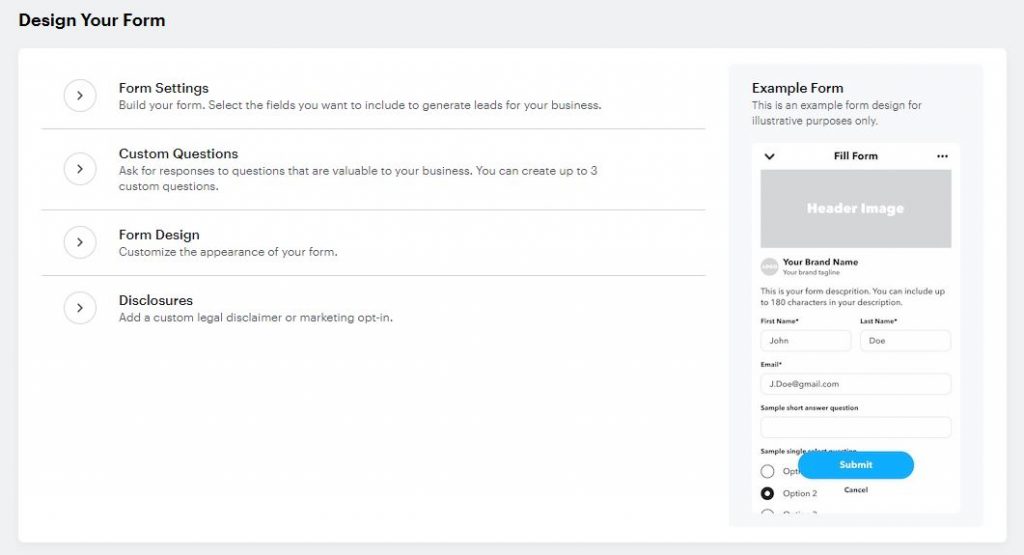Click the Email field with J.Doe@gmail.com
This screenshot has width=1024, height=555.
click(856, 384)
